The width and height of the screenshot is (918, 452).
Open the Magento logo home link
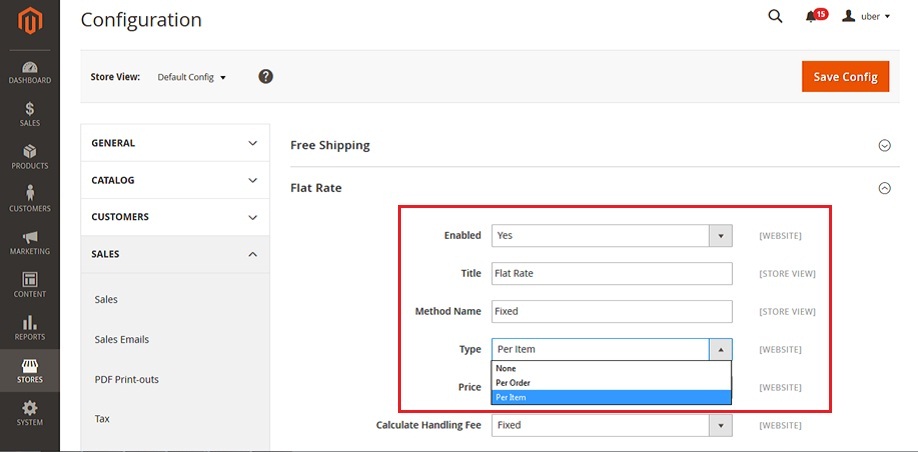[x=30, y=21]
